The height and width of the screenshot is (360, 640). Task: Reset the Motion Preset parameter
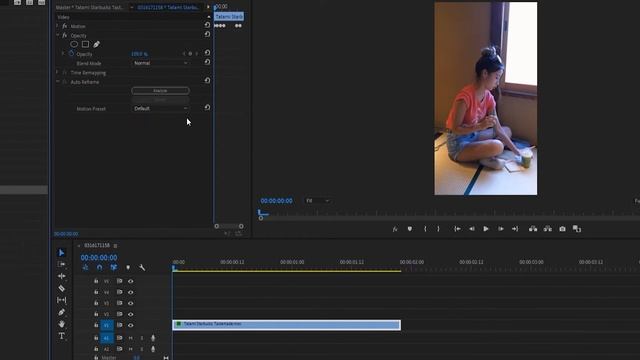tap(207, 107)
